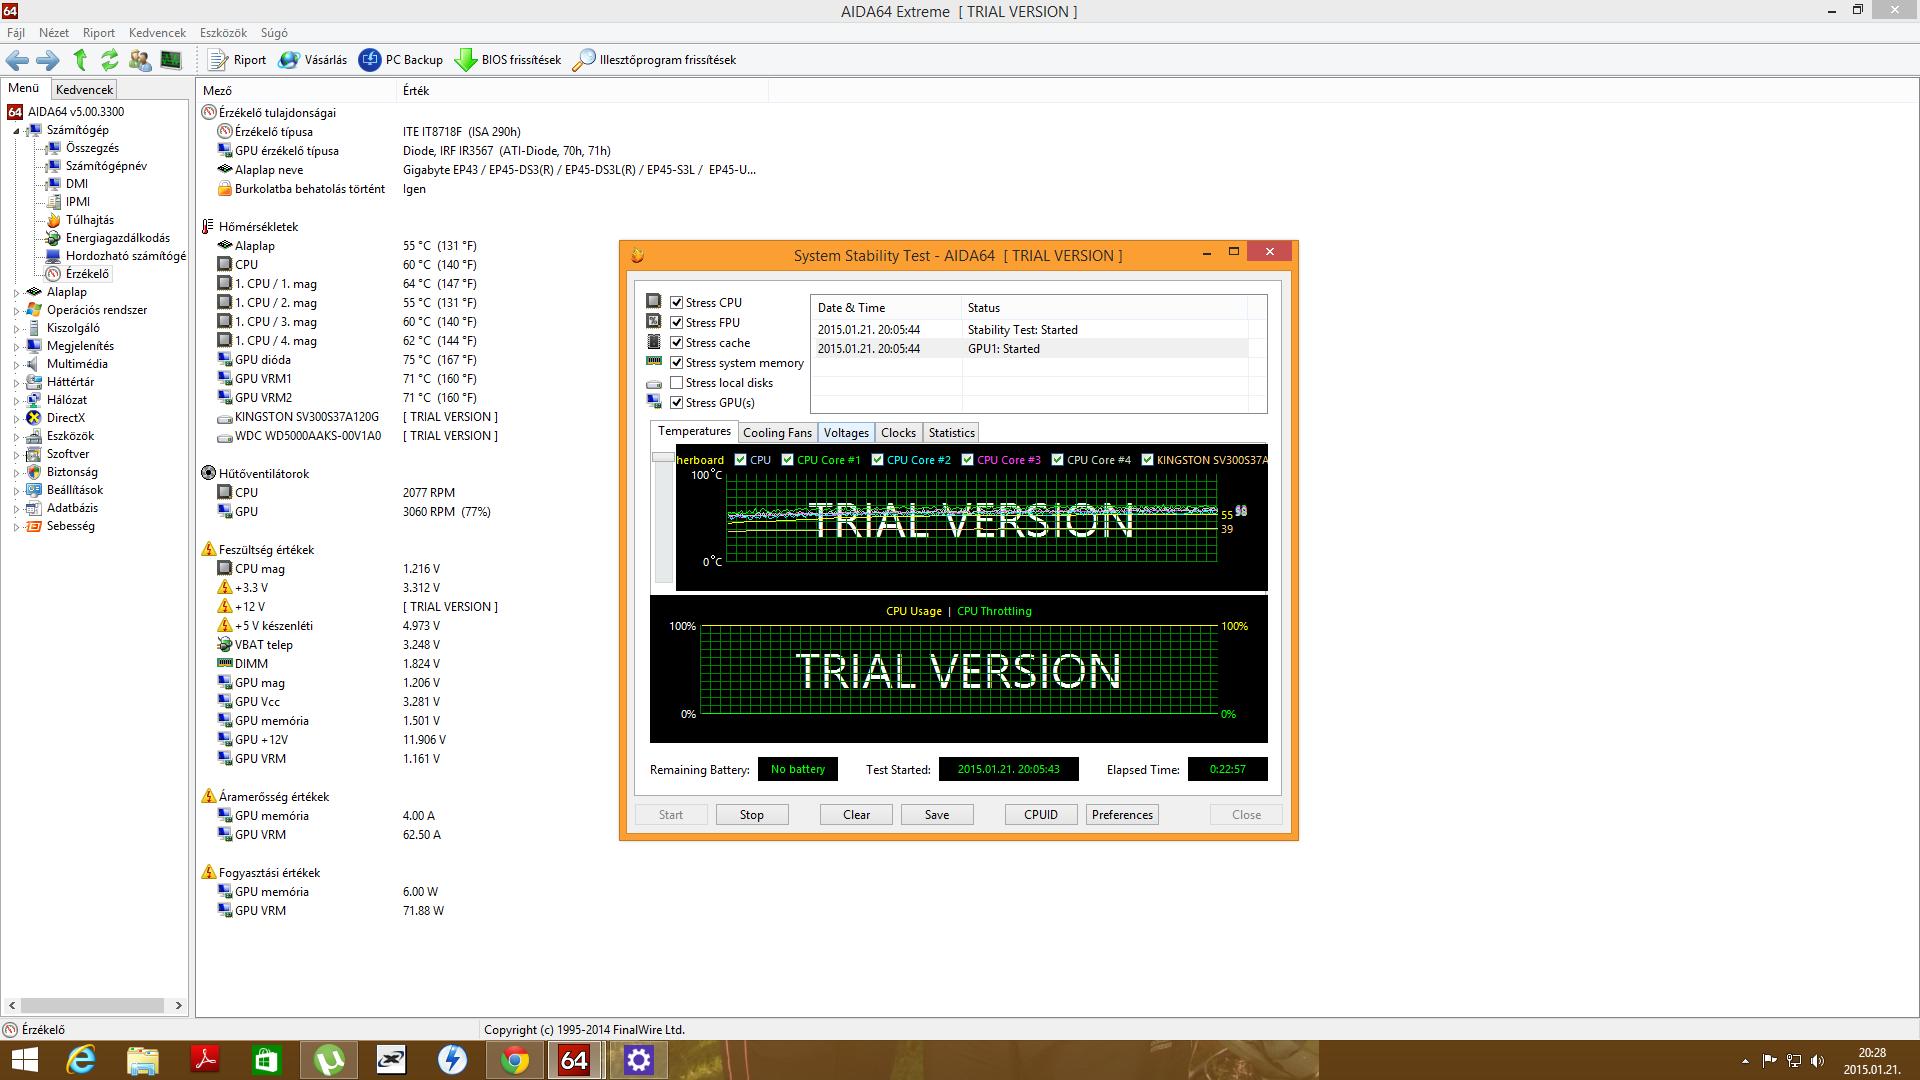Toggle CPU graph line checkbox
The height and width of the screenshot is (1080, 1920).
pos(741,460)
